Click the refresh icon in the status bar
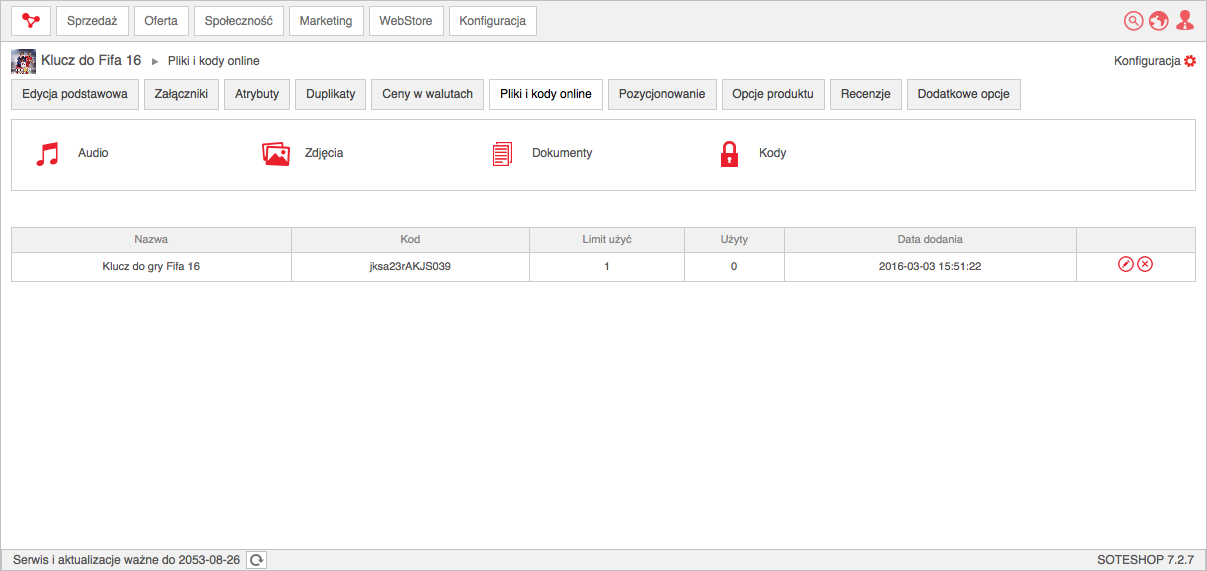Viewport: 1207px width, 571px height. 256,560
